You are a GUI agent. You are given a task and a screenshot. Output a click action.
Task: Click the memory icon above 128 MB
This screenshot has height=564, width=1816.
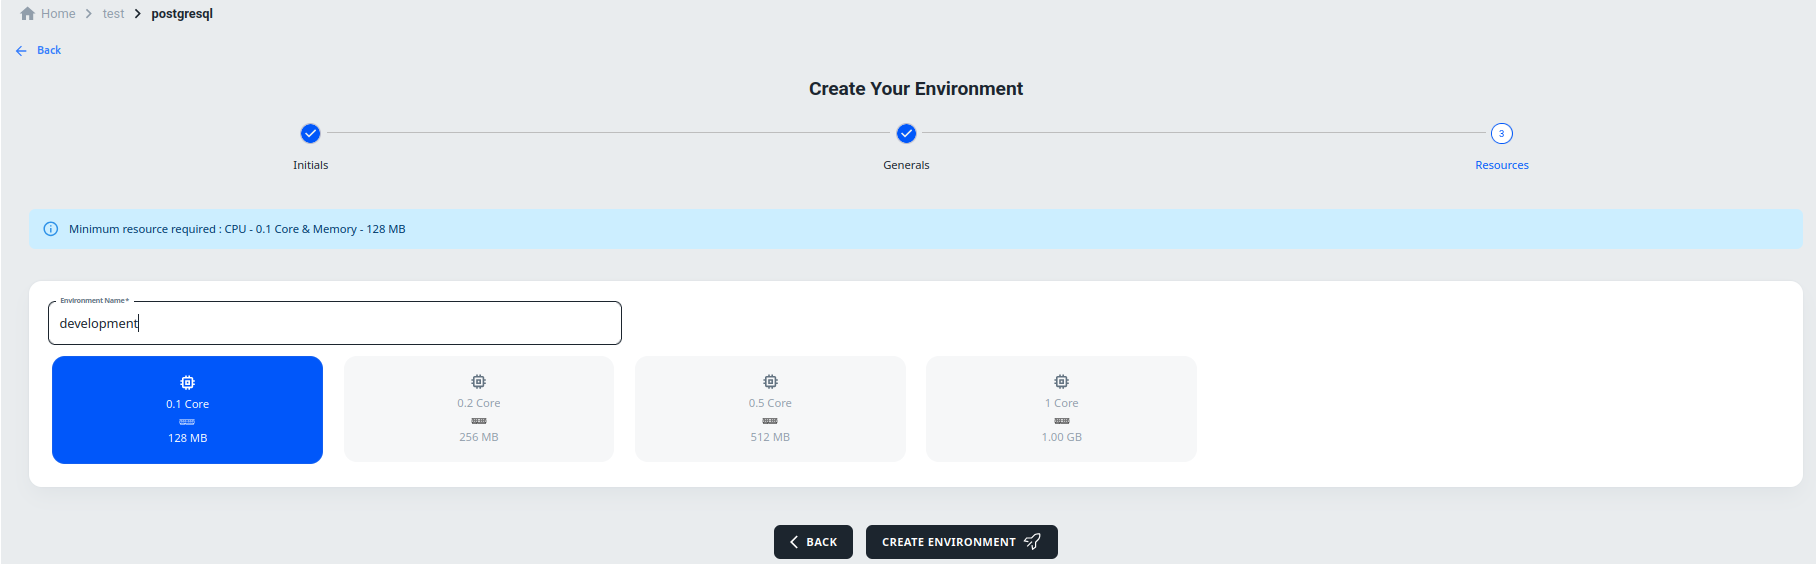click(x=187, y=422)
